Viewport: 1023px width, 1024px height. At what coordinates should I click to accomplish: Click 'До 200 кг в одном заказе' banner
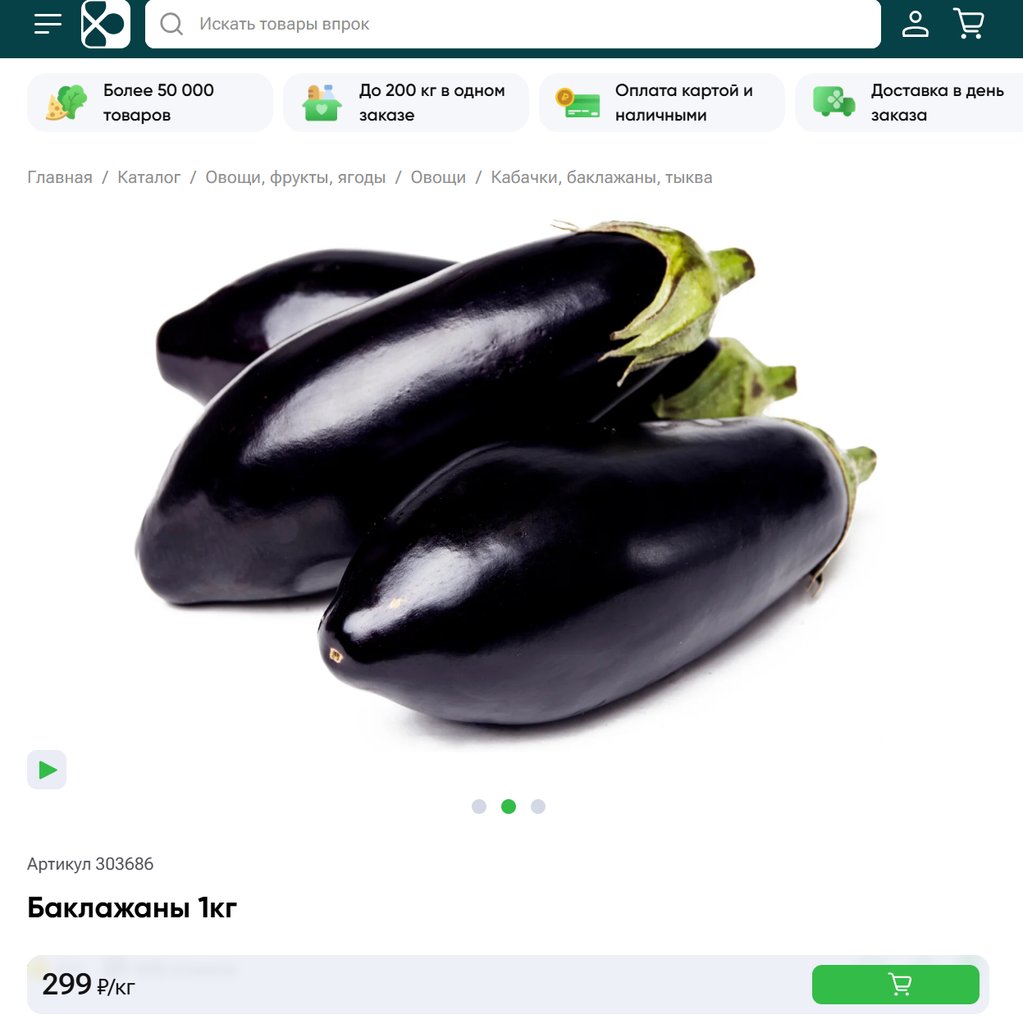(406, 103)
